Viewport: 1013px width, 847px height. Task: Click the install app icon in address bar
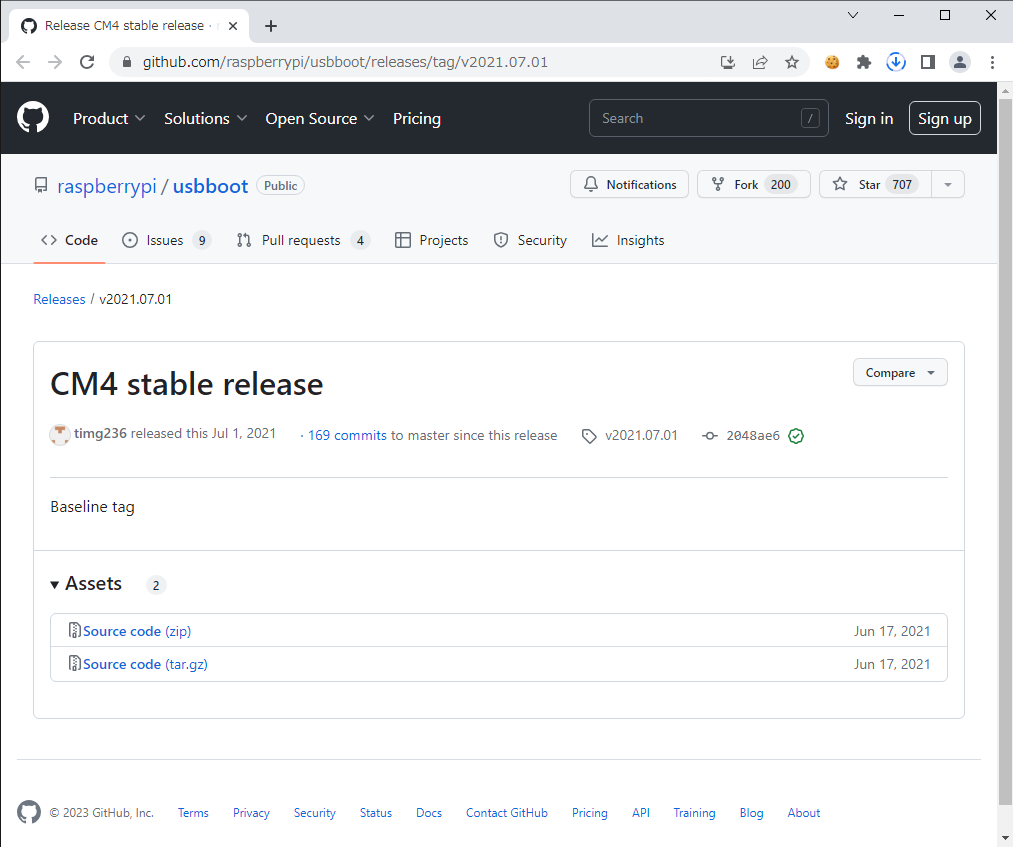[x=728, y=62]
